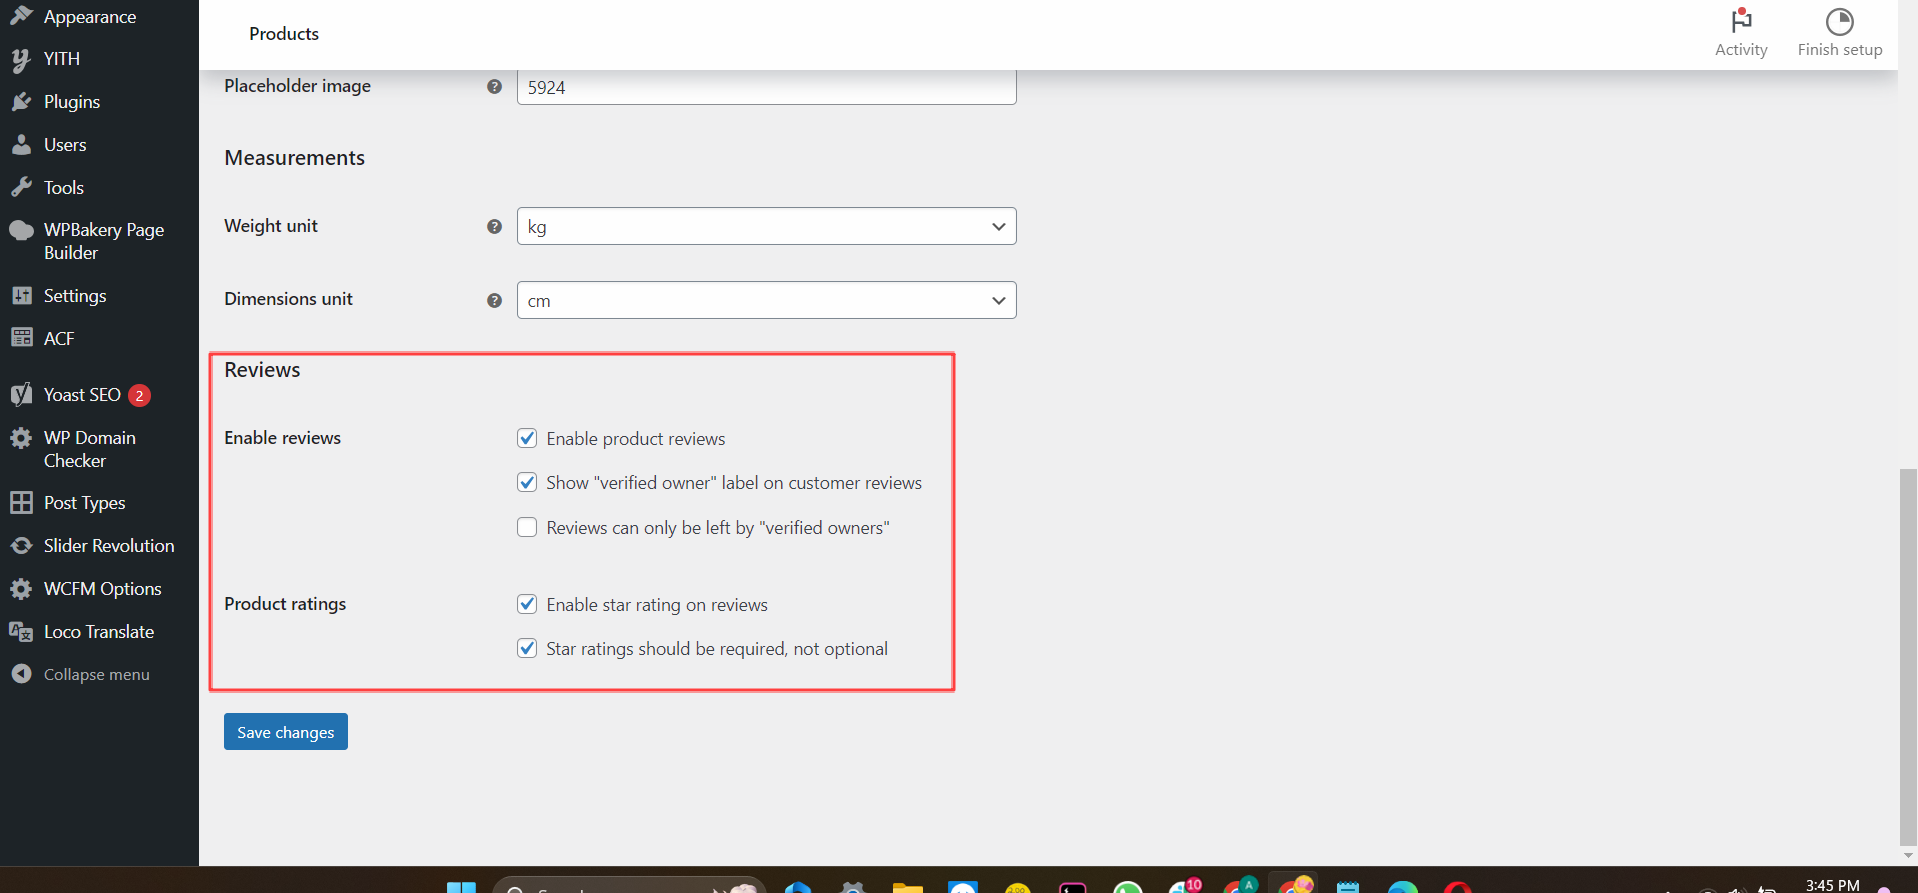Viewport: 1918px width, 893px height.
Task: Open YITH menu item
Action: click(x=62, y=59)
